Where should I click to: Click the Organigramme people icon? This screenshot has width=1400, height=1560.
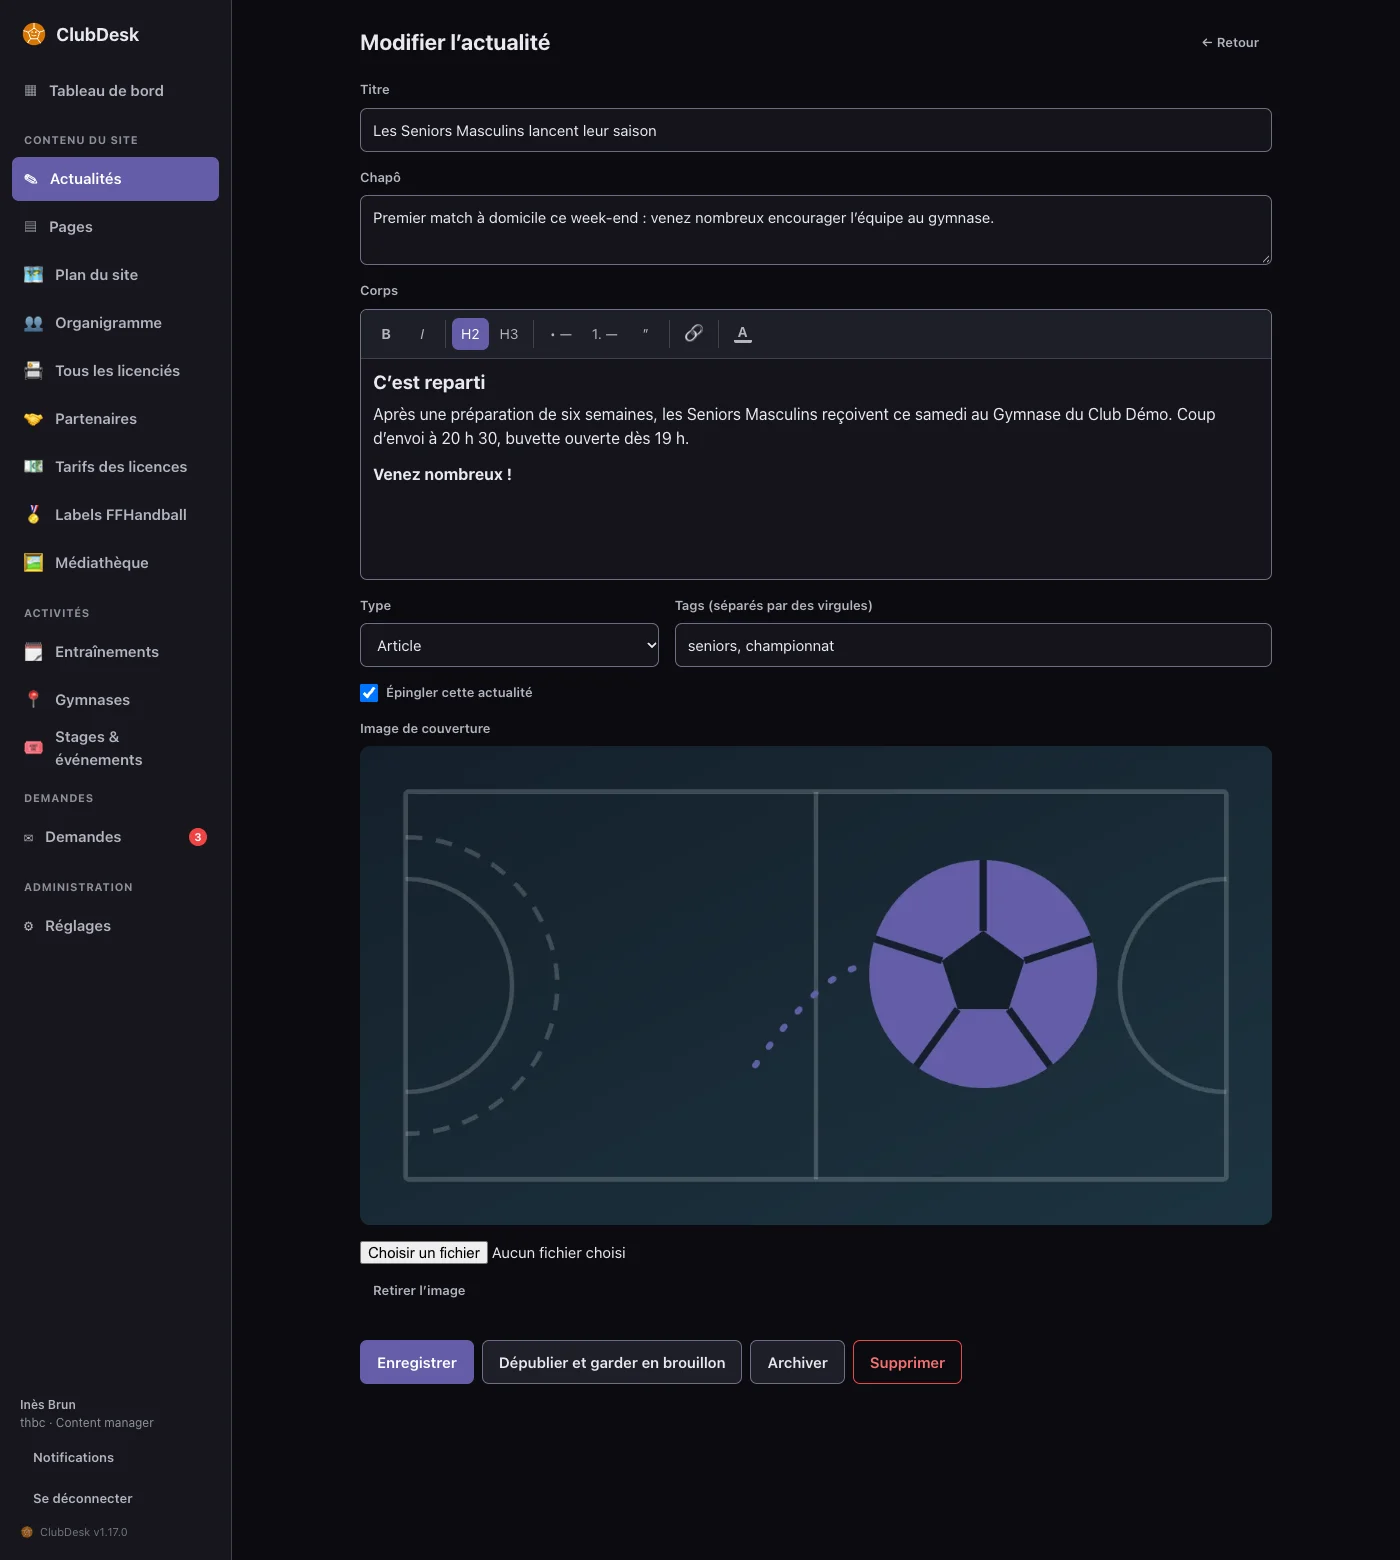coord(34,323)
